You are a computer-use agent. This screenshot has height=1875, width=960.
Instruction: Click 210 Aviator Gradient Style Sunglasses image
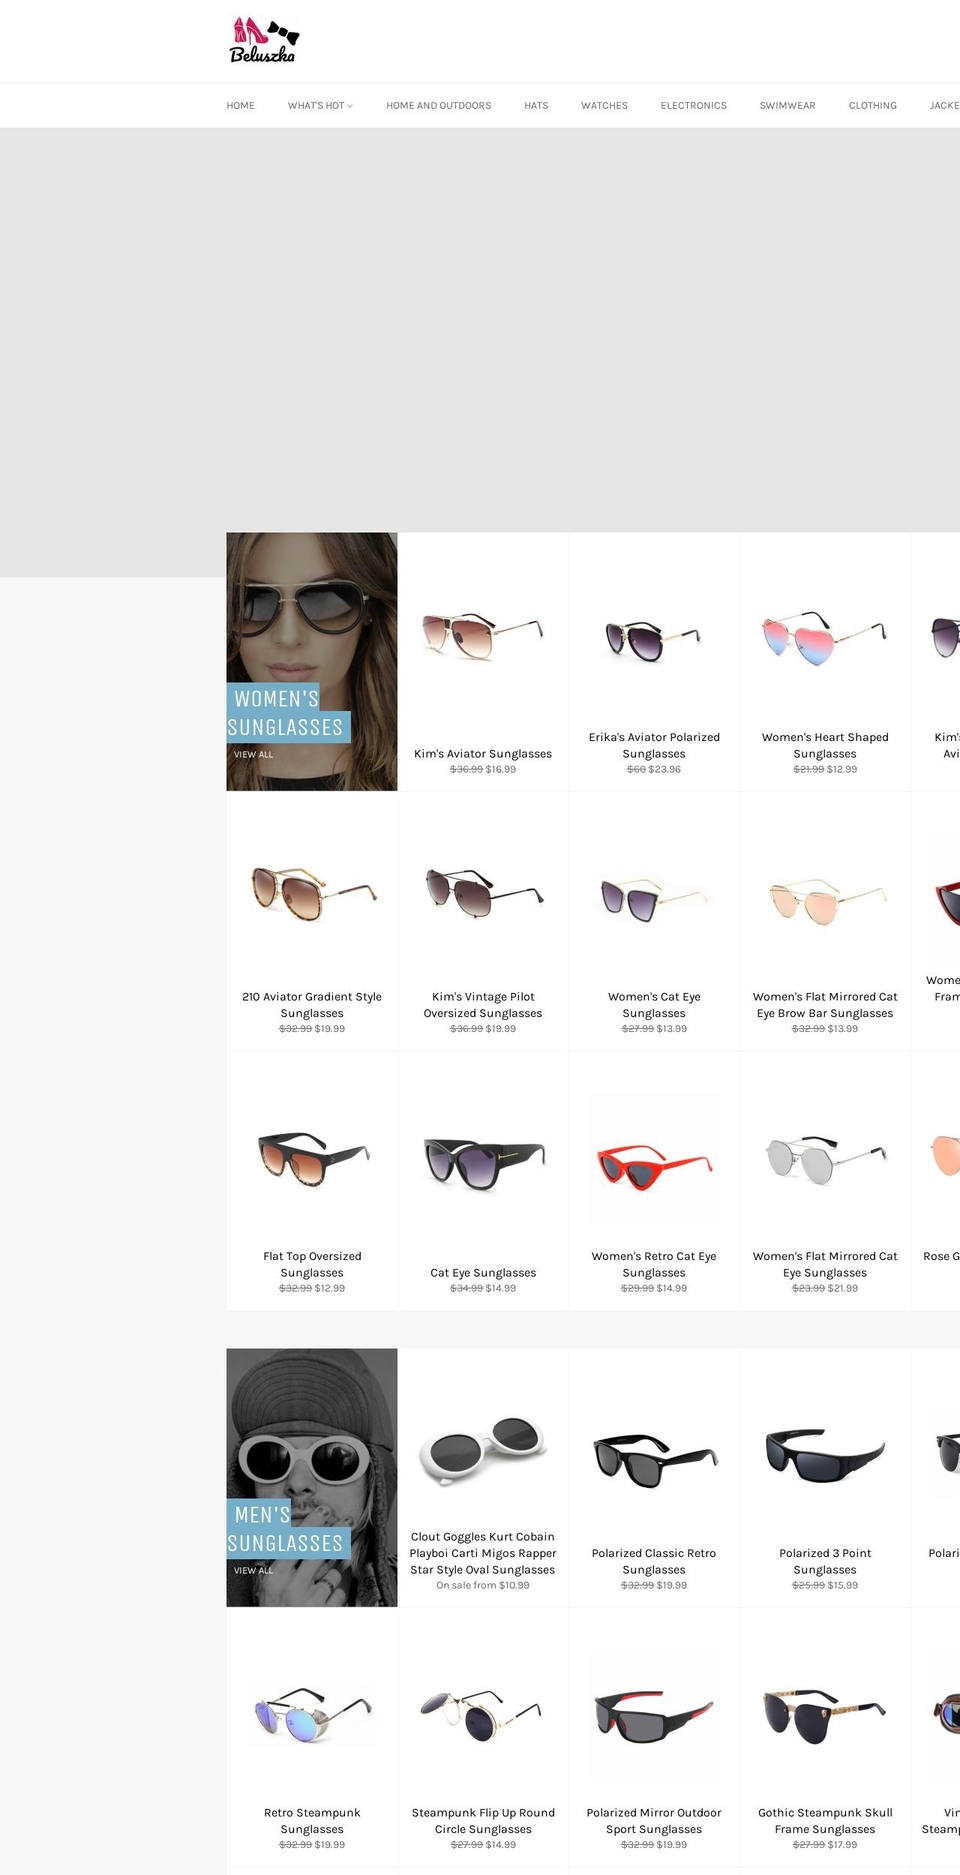coord(312,893)
